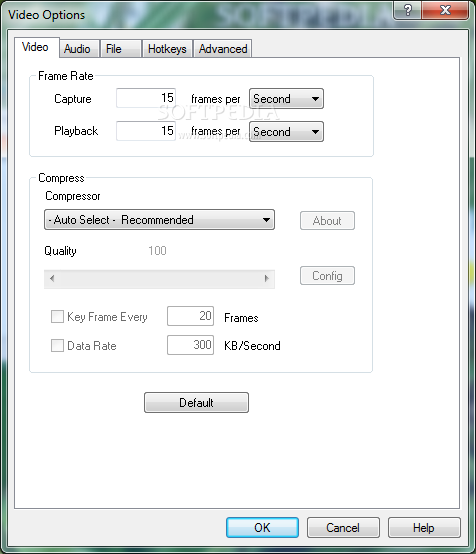Click the Quality value 100

tap(157, 251)
